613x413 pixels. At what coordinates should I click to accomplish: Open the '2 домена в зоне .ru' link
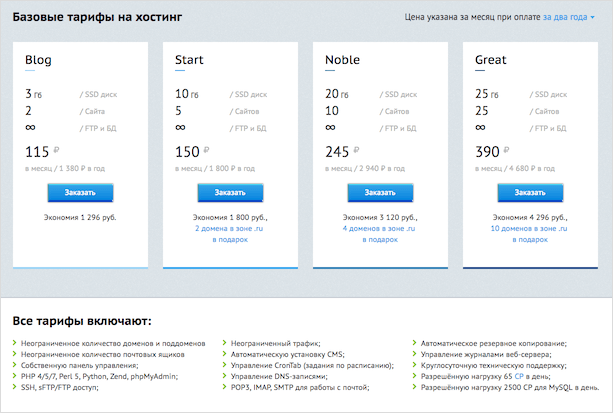[x=230, y=229]
